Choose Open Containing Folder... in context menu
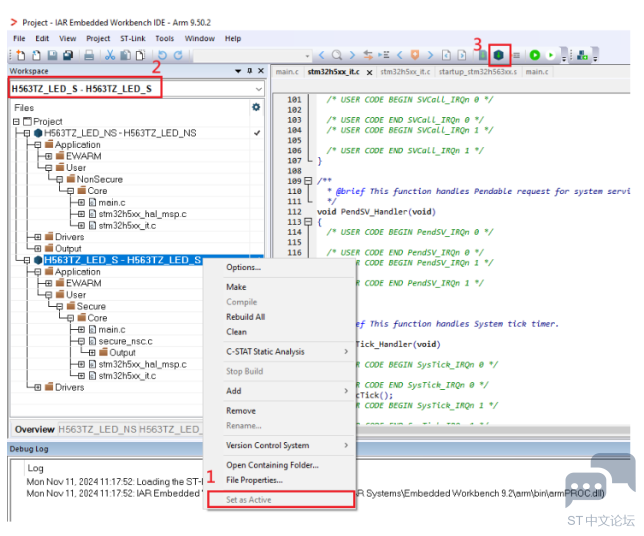Viewport: 644px width, 536px height. [272, 465]
